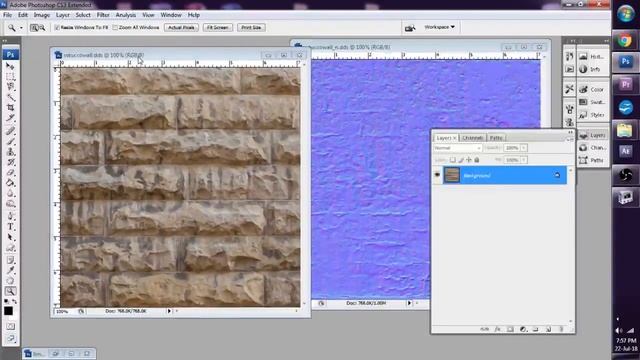Select the Move tool
Viewport: 640px width, 360px height.
(x=10, y=66)
